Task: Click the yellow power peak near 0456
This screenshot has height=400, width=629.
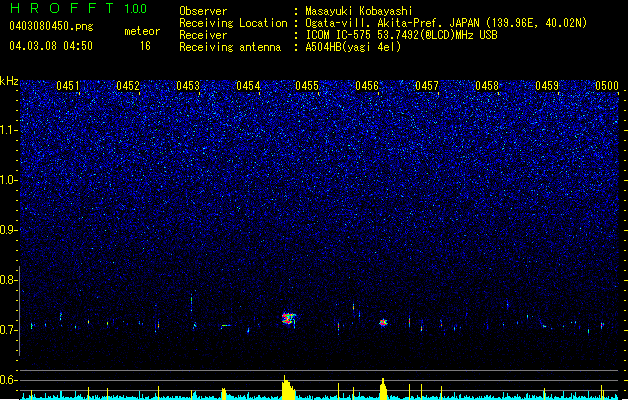Action: coord(383,389)
